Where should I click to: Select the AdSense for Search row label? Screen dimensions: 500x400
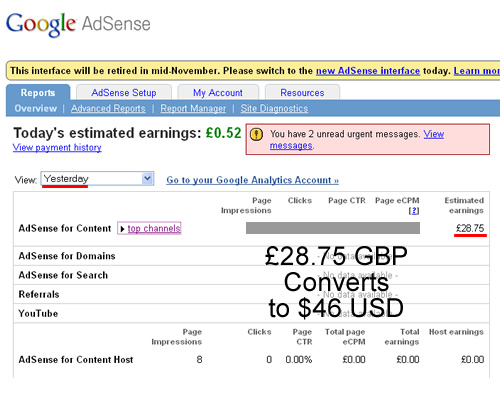click(63, 275)
